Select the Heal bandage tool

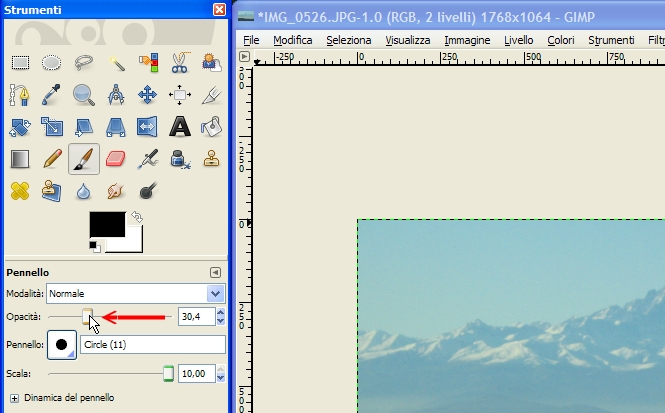[20, 191]
